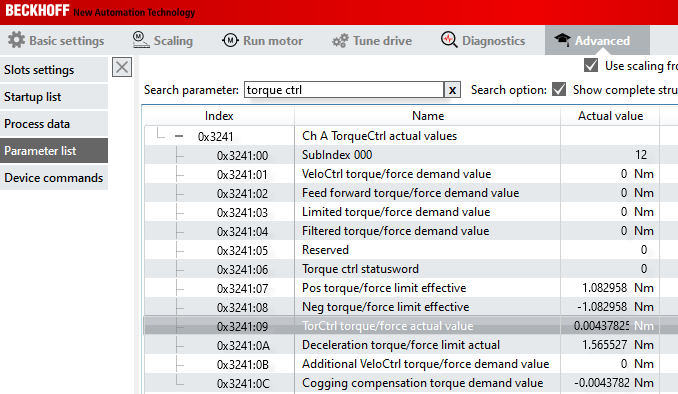Click index 0x3241:0A cell
Image resolution: width=678 pixels, height=394 pixels.
(243, 346)
